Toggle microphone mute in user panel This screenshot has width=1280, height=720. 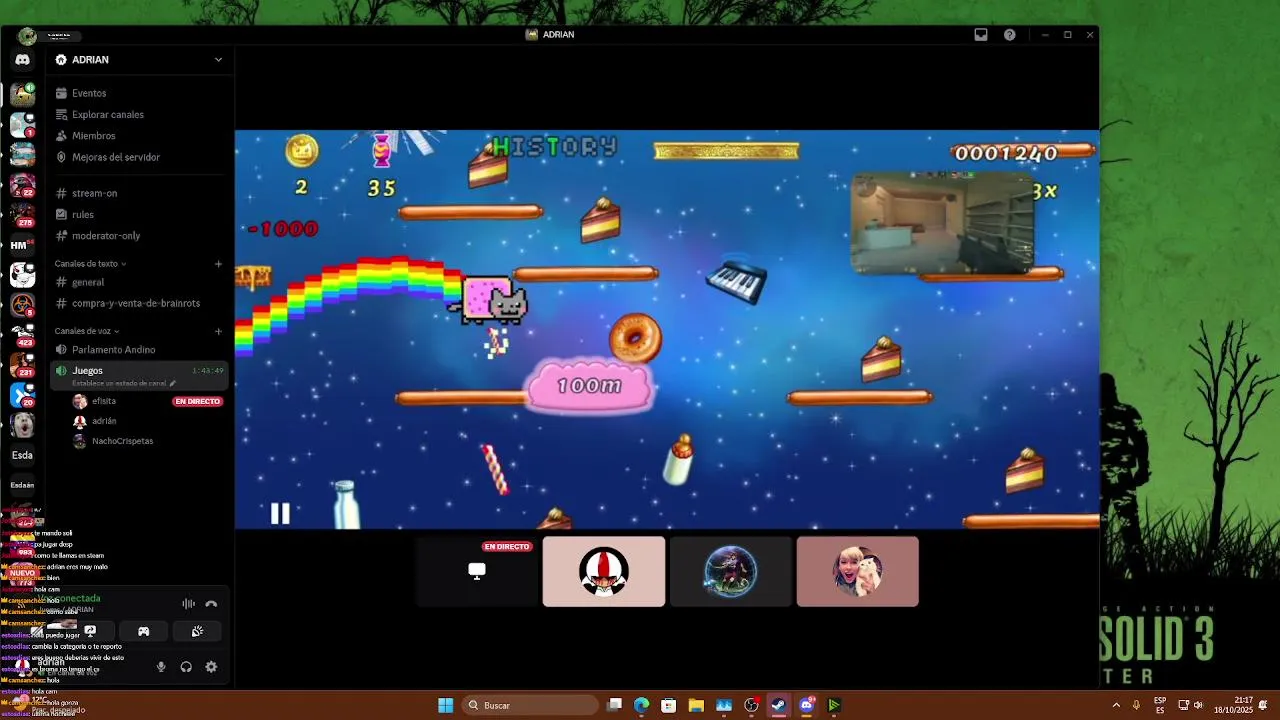point(161,667)
